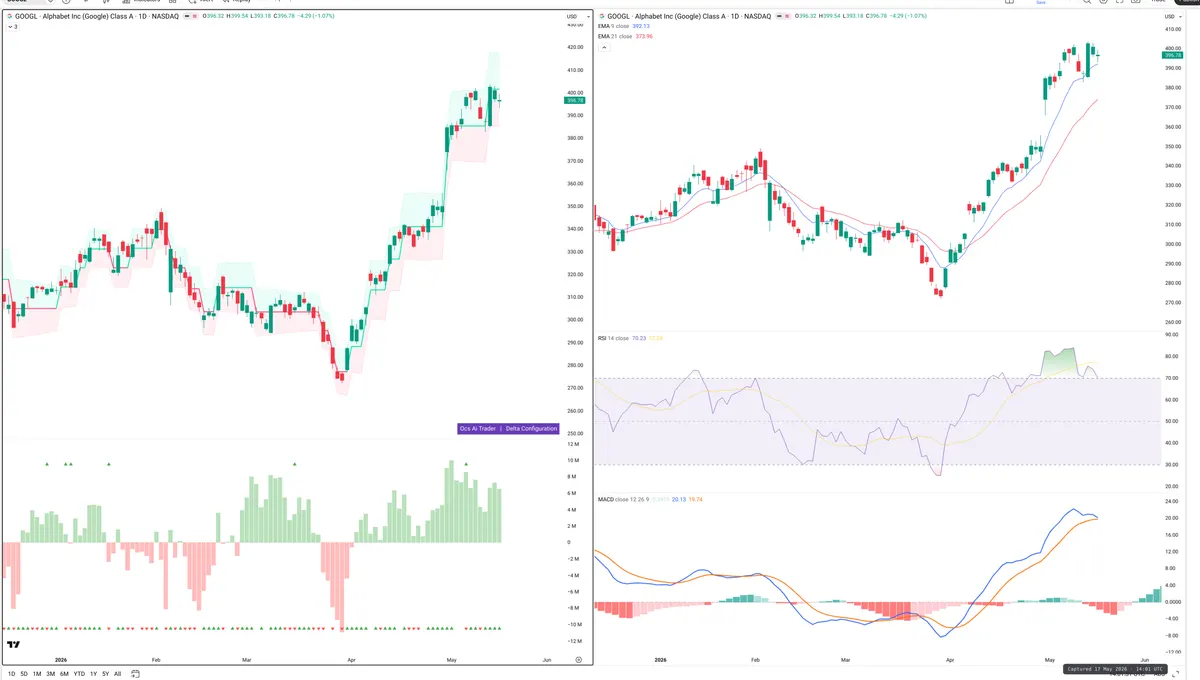Screen dimensions: 1200x680
Task: Click the 10 M value on delta volume scale
Action: pos(573,460)
